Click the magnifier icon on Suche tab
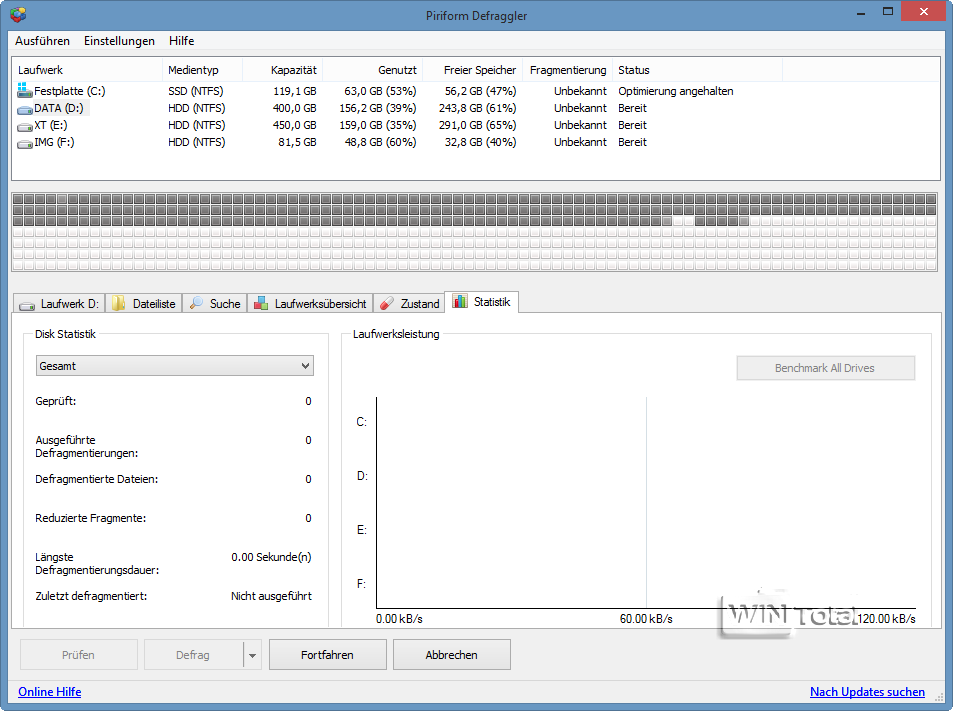This screenshot has height=711, width=953. click(x=196, y=303)
